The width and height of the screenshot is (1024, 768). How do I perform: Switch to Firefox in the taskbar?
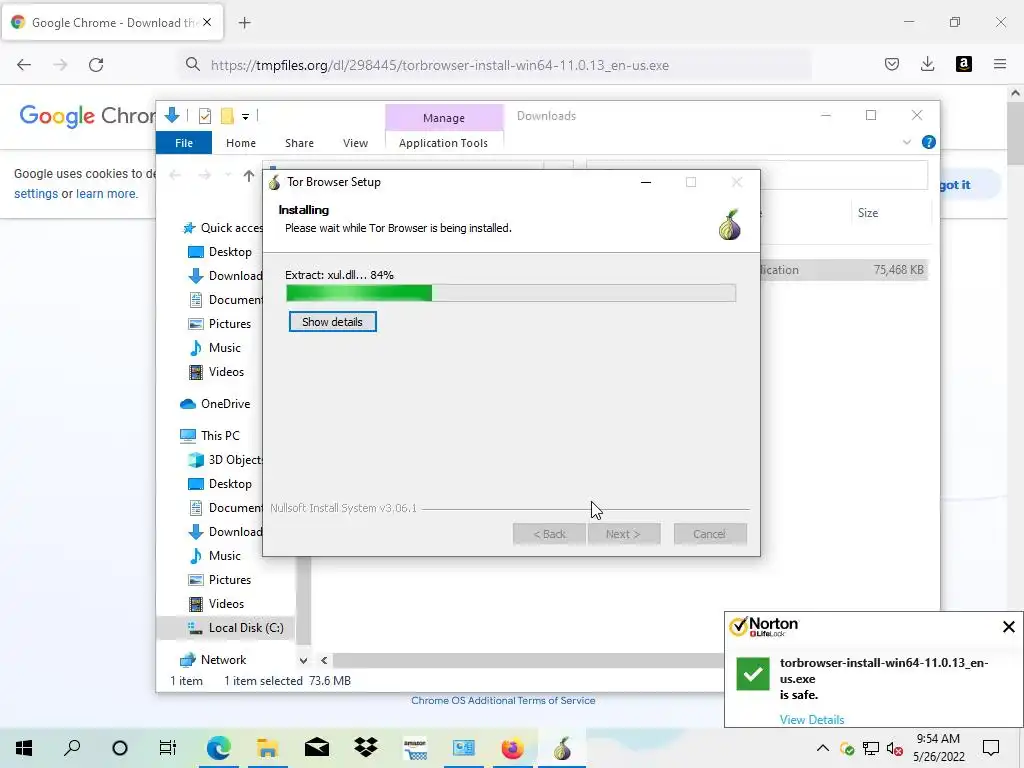pos(513,748)
